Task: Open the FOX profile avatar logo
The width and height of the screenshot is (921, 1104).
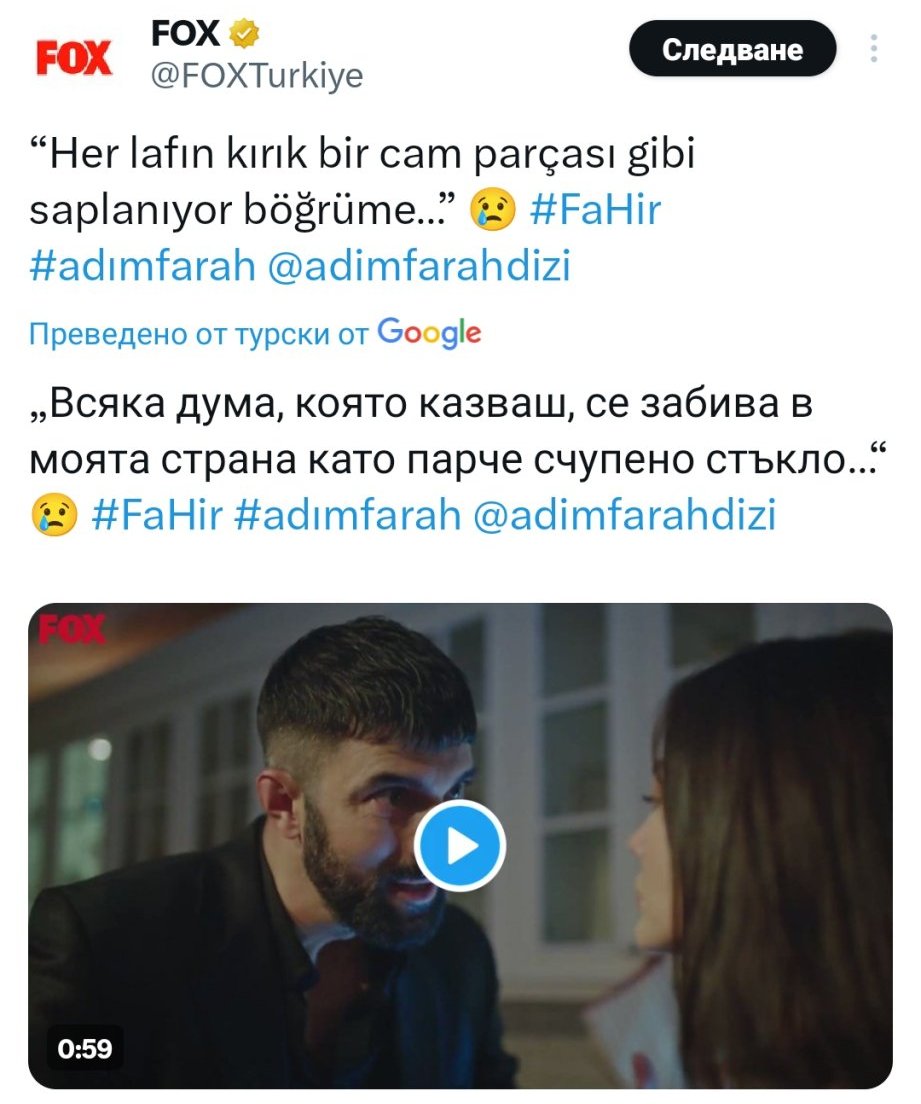Action: coord(74,58)
